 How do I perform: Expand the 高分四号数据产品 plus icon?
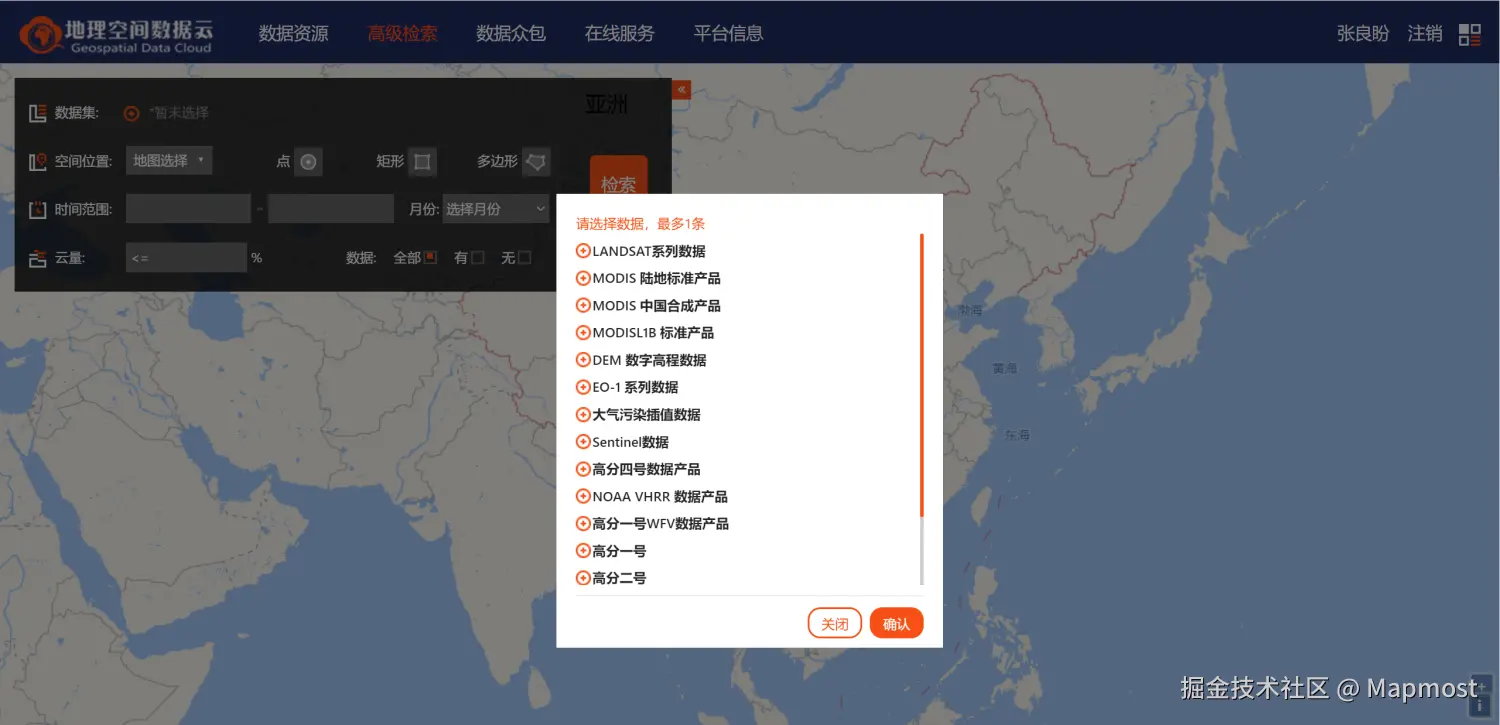(x=583, y=469)
